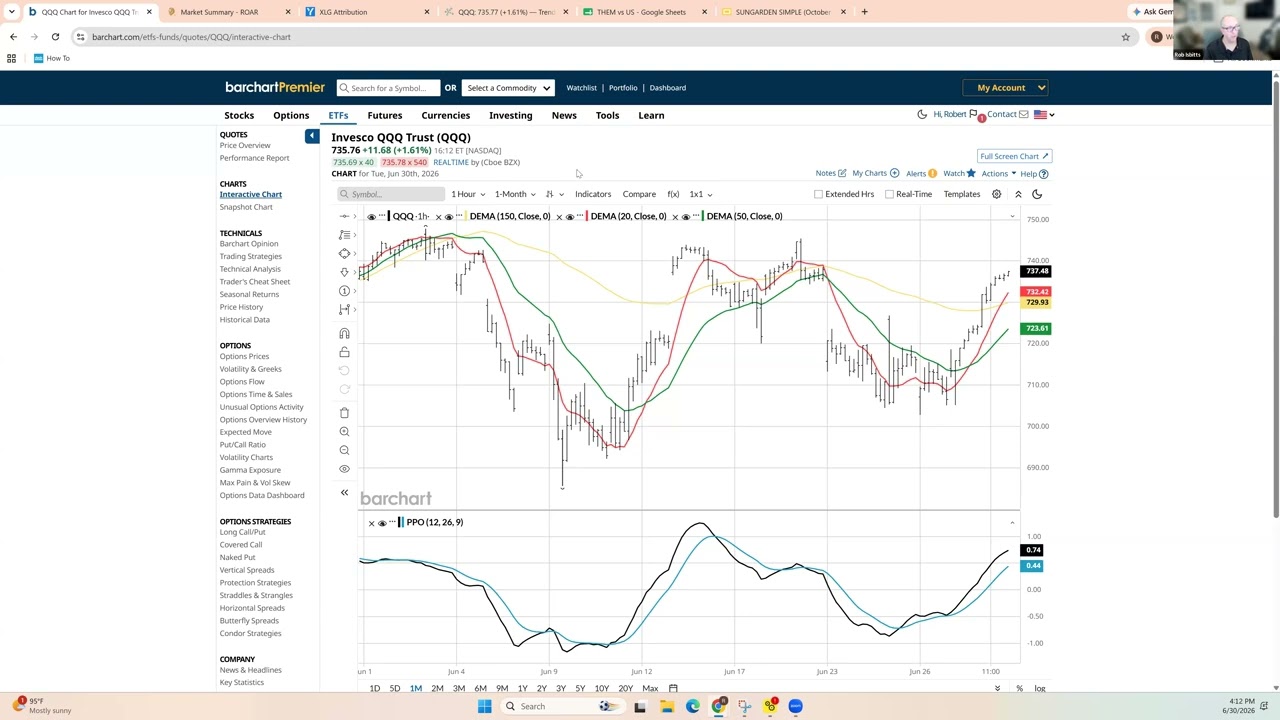Open the date range calendar picker
Image resolution: width=1280 pixels, height=720 pixels.
point(673,688)
